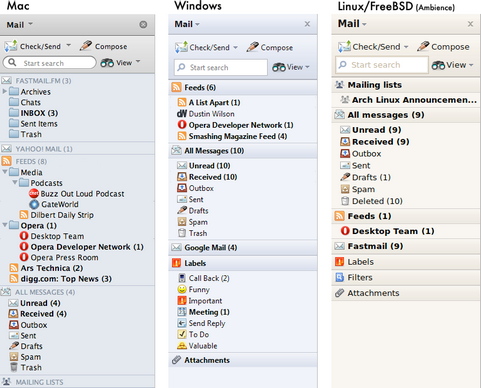The height and width of the screenshot is (388, 481).
Task: Click A List Apart RSS icon
Action: 182,102
